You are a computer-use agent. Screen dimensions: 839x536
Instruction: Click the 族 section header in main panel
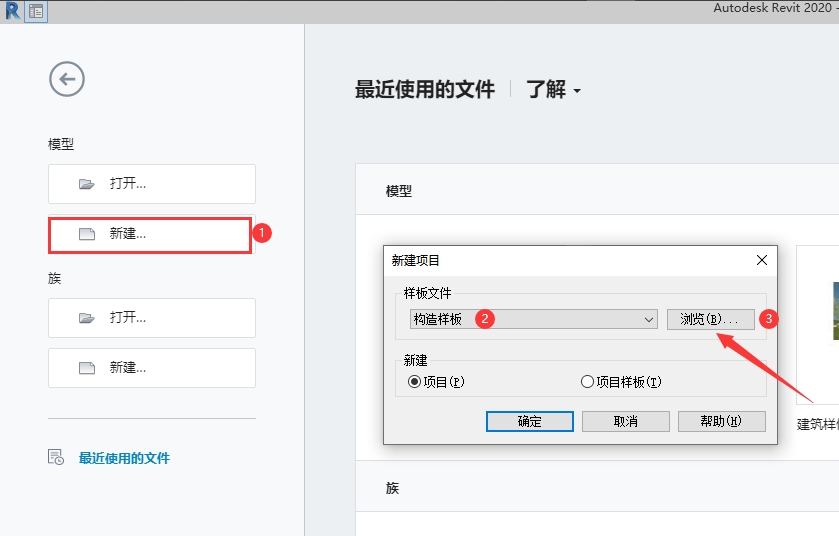392,488
